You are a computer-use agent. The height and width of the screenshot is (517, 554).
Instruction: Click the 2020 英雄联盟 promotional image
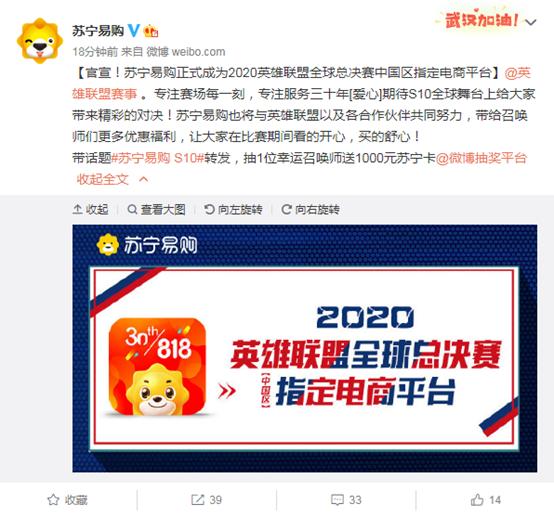305,348
